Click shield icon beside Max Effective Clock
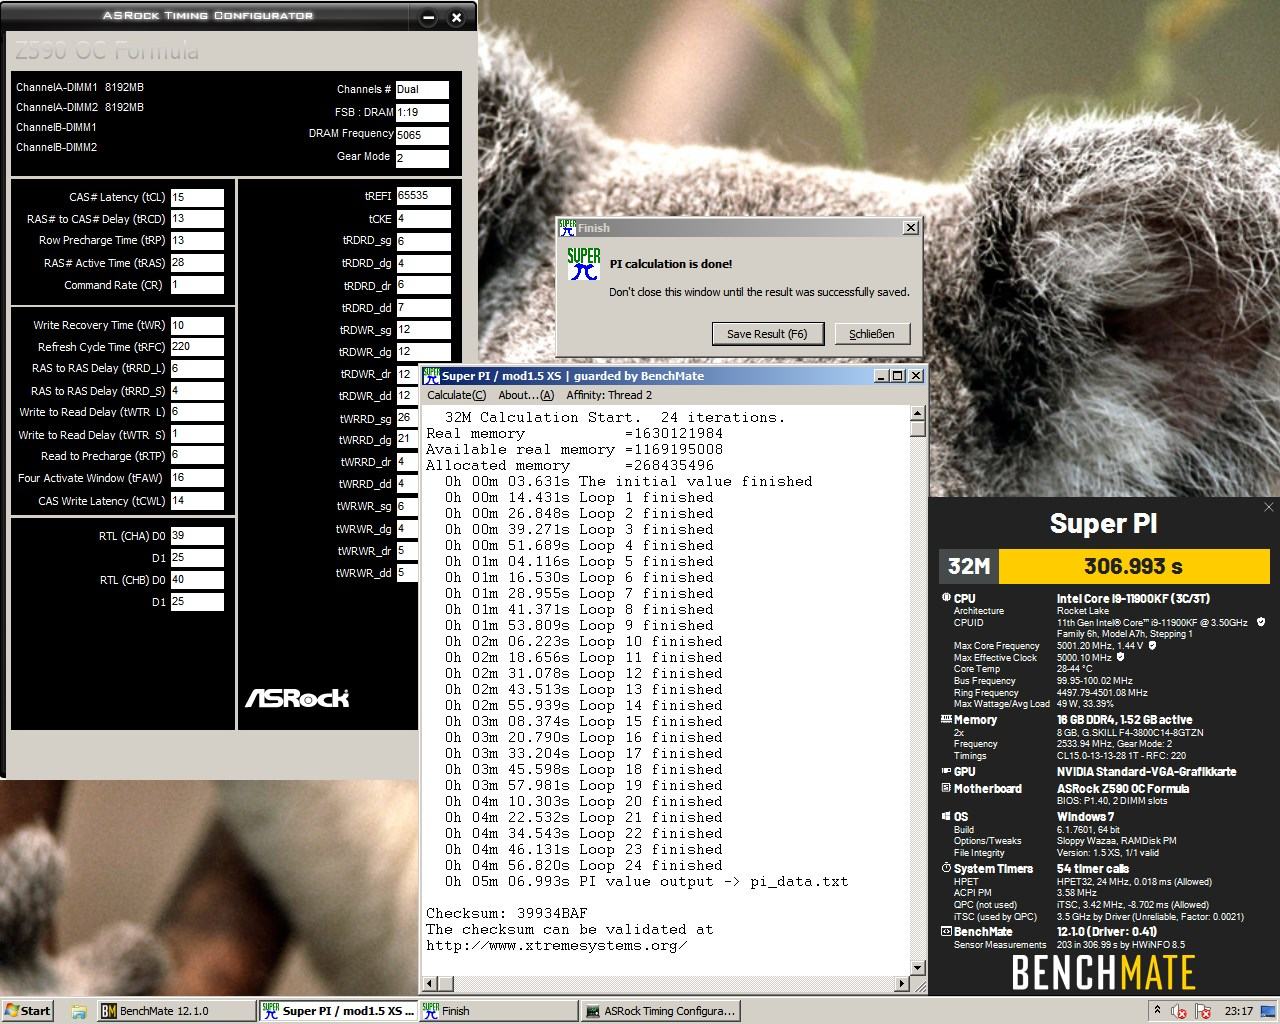 pyautogui.click(x=1120, y=657)
